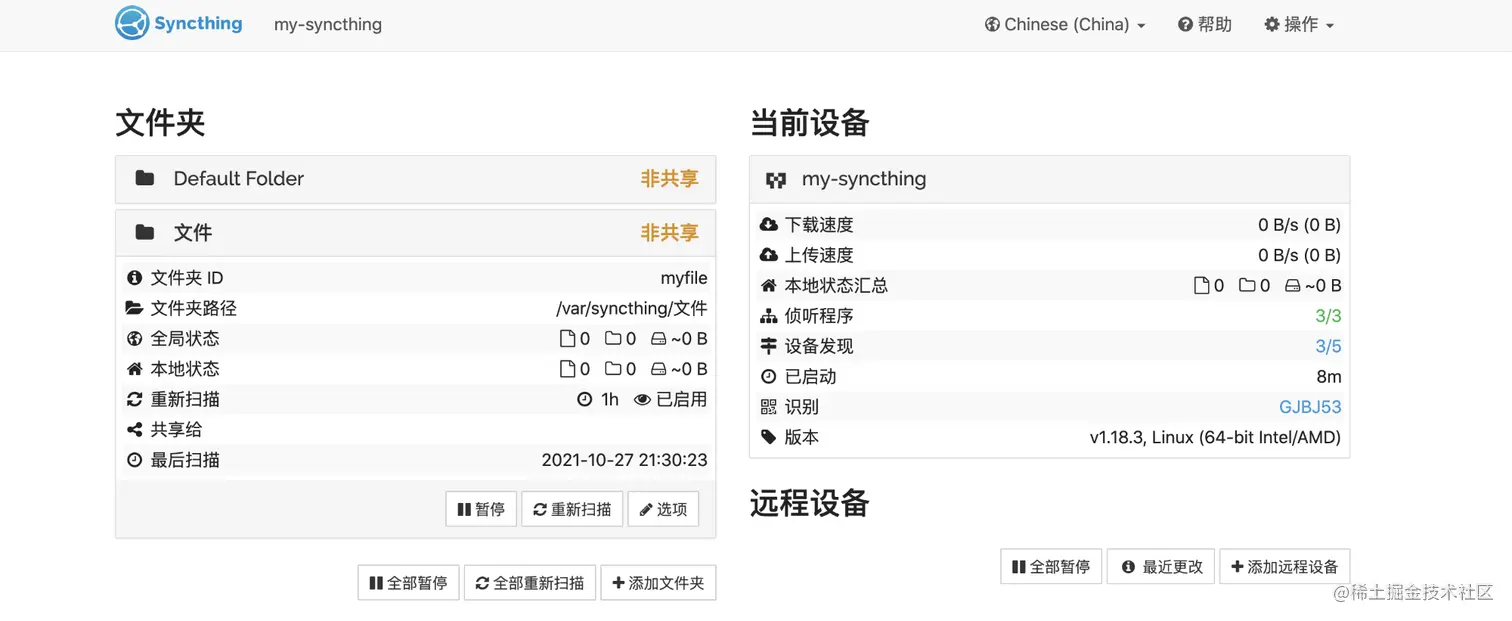This screenshot has width=1512, height=621.
Task: Click the eye icon next to 已启用
Action: (643, 399)
